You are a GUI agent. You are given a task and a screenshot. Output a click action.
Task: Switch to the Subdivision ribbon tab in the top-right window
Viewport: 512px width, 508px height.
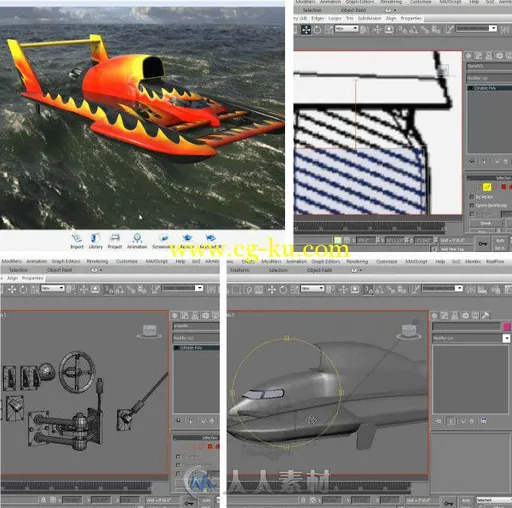369,18
